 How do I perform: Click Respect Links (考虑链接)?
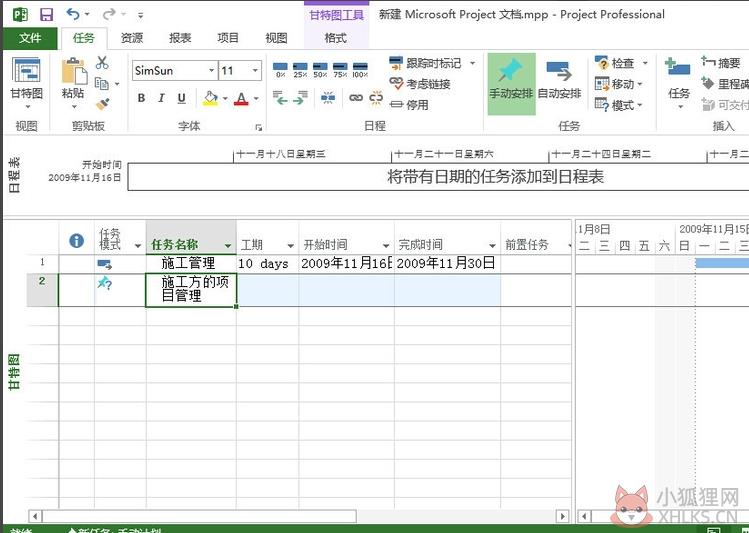click(420, 84)
